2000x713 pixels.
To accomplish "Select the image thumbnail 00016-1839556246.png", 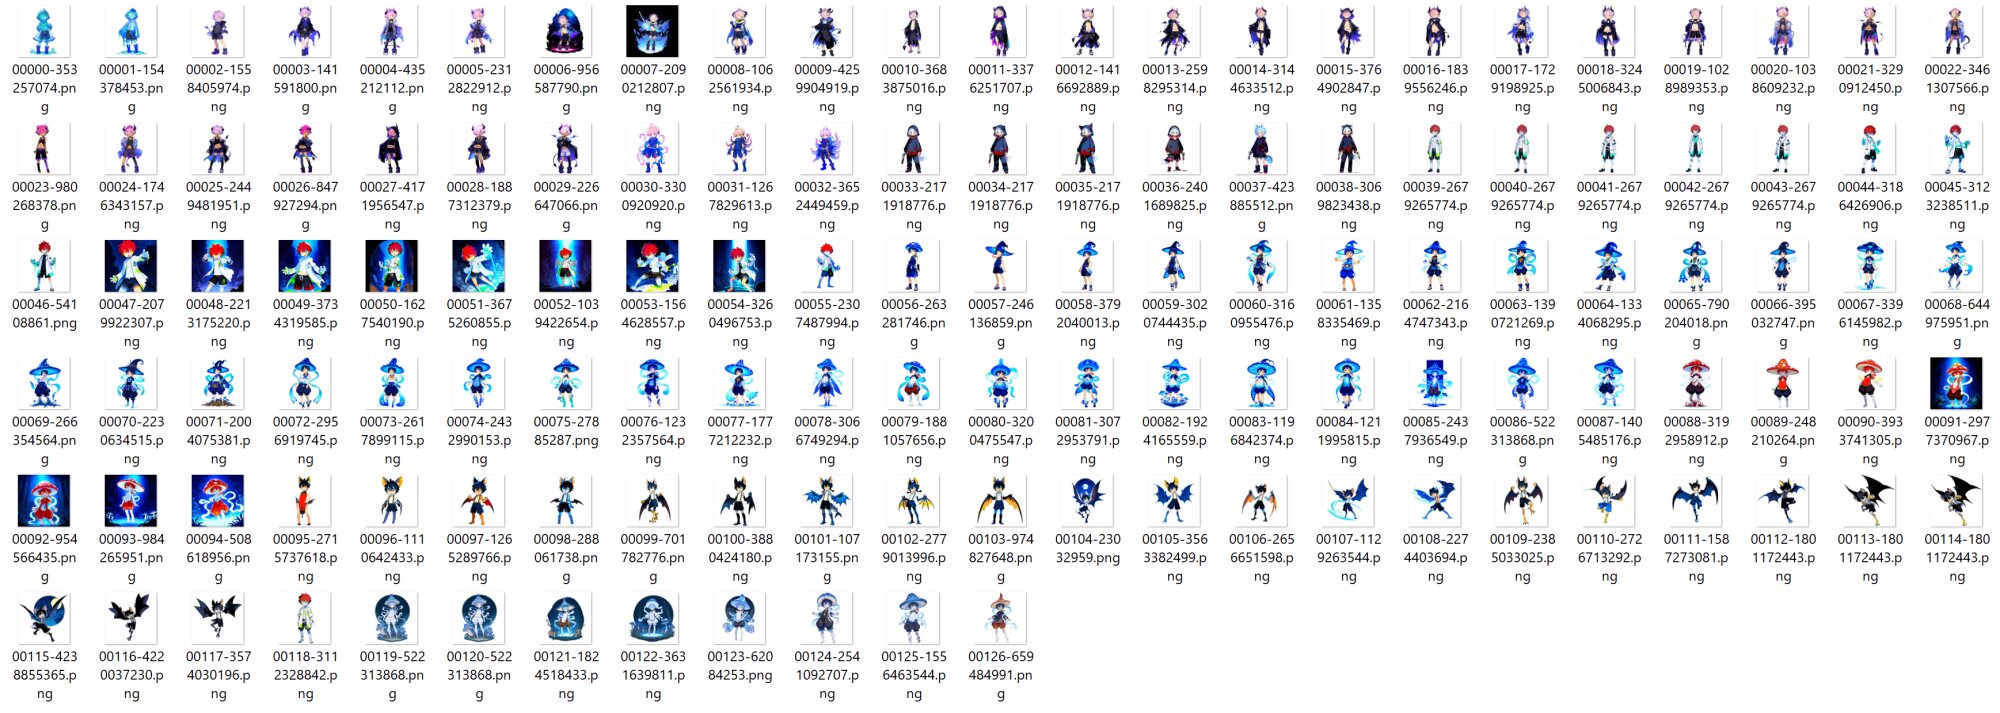I will [x=1436, y=31].
